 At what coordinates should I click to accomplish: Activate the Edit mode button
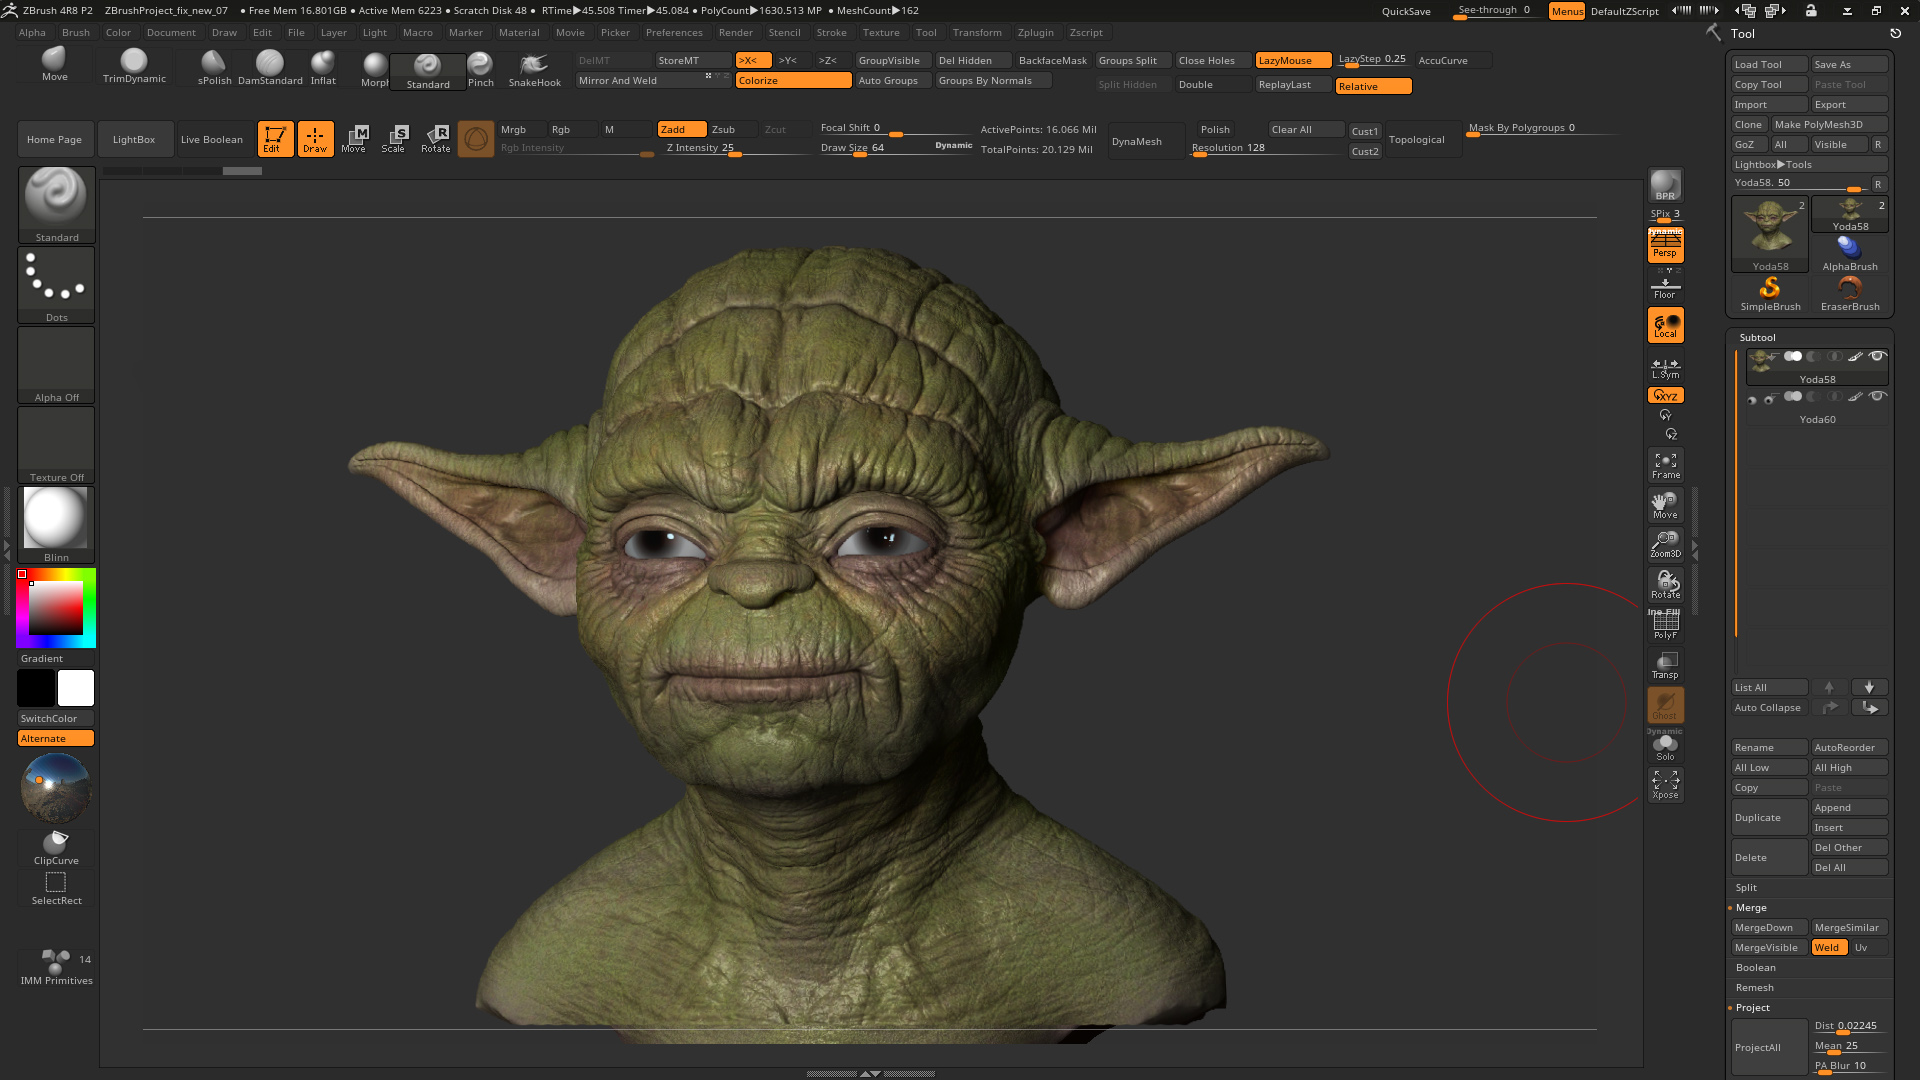(275, 139)
